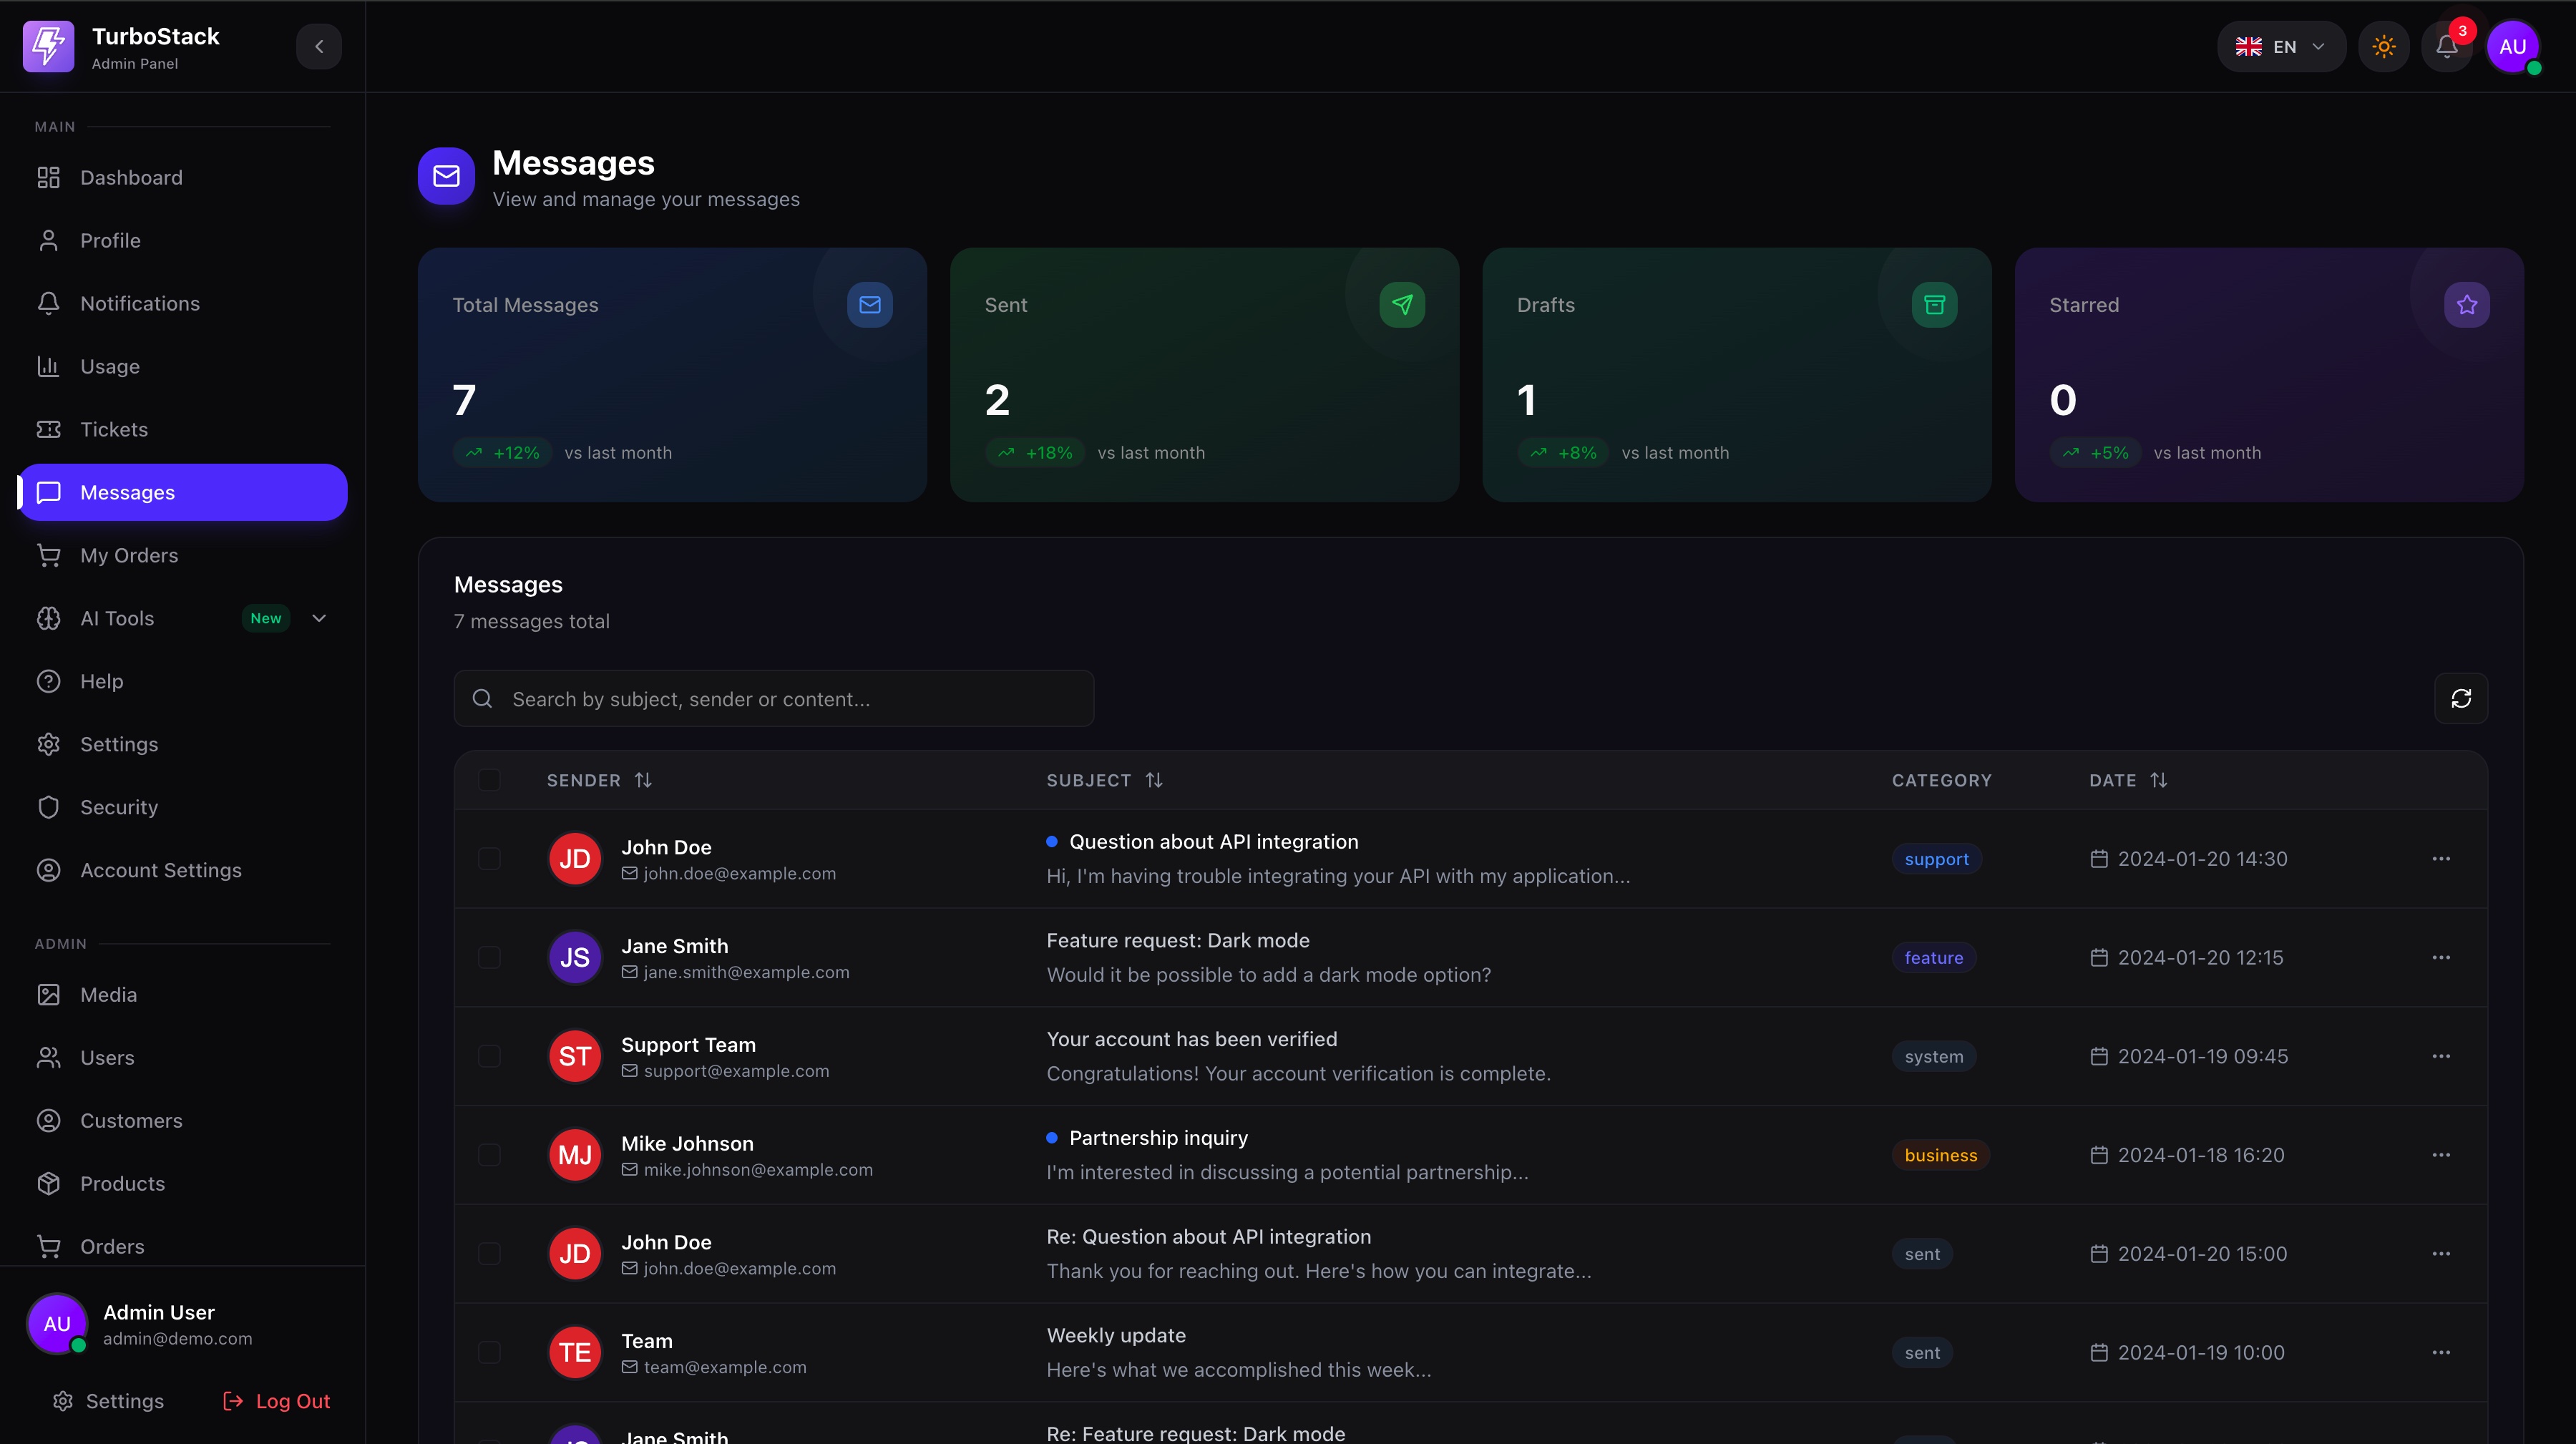Toggle light theme with sun icon

pos(2383,46)
